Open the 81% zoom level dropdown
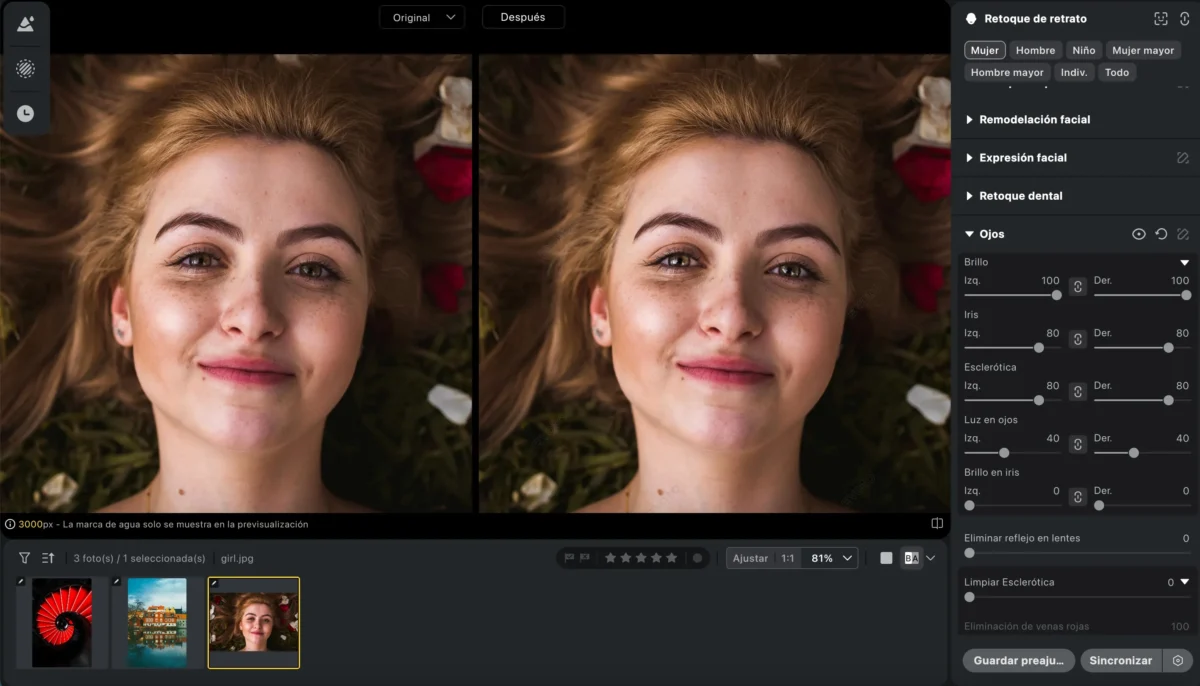Viewport: 1200px width, 686px height. coord(829,558)
